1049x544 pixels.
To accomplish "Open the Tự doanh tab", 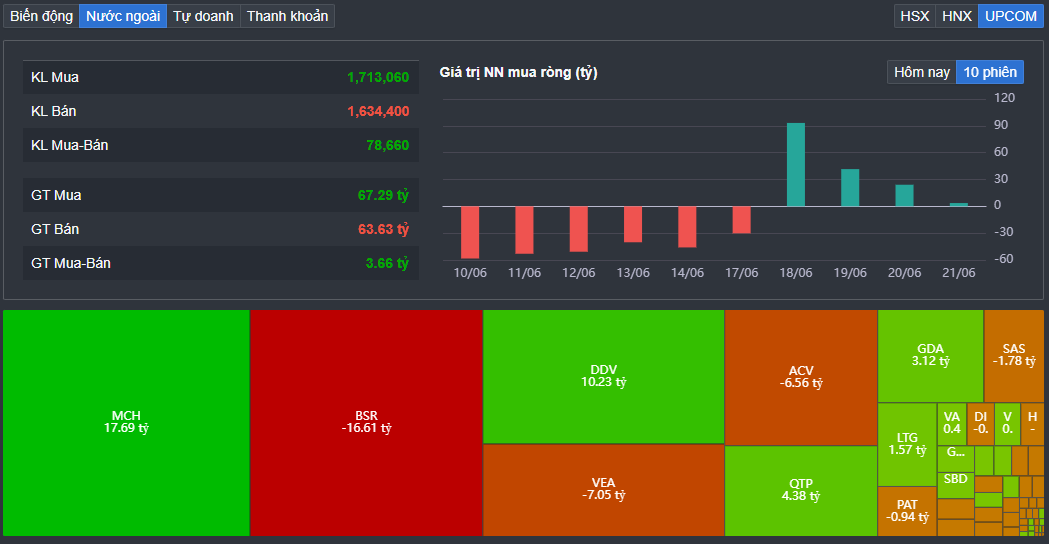I will (x=203, y=16).
